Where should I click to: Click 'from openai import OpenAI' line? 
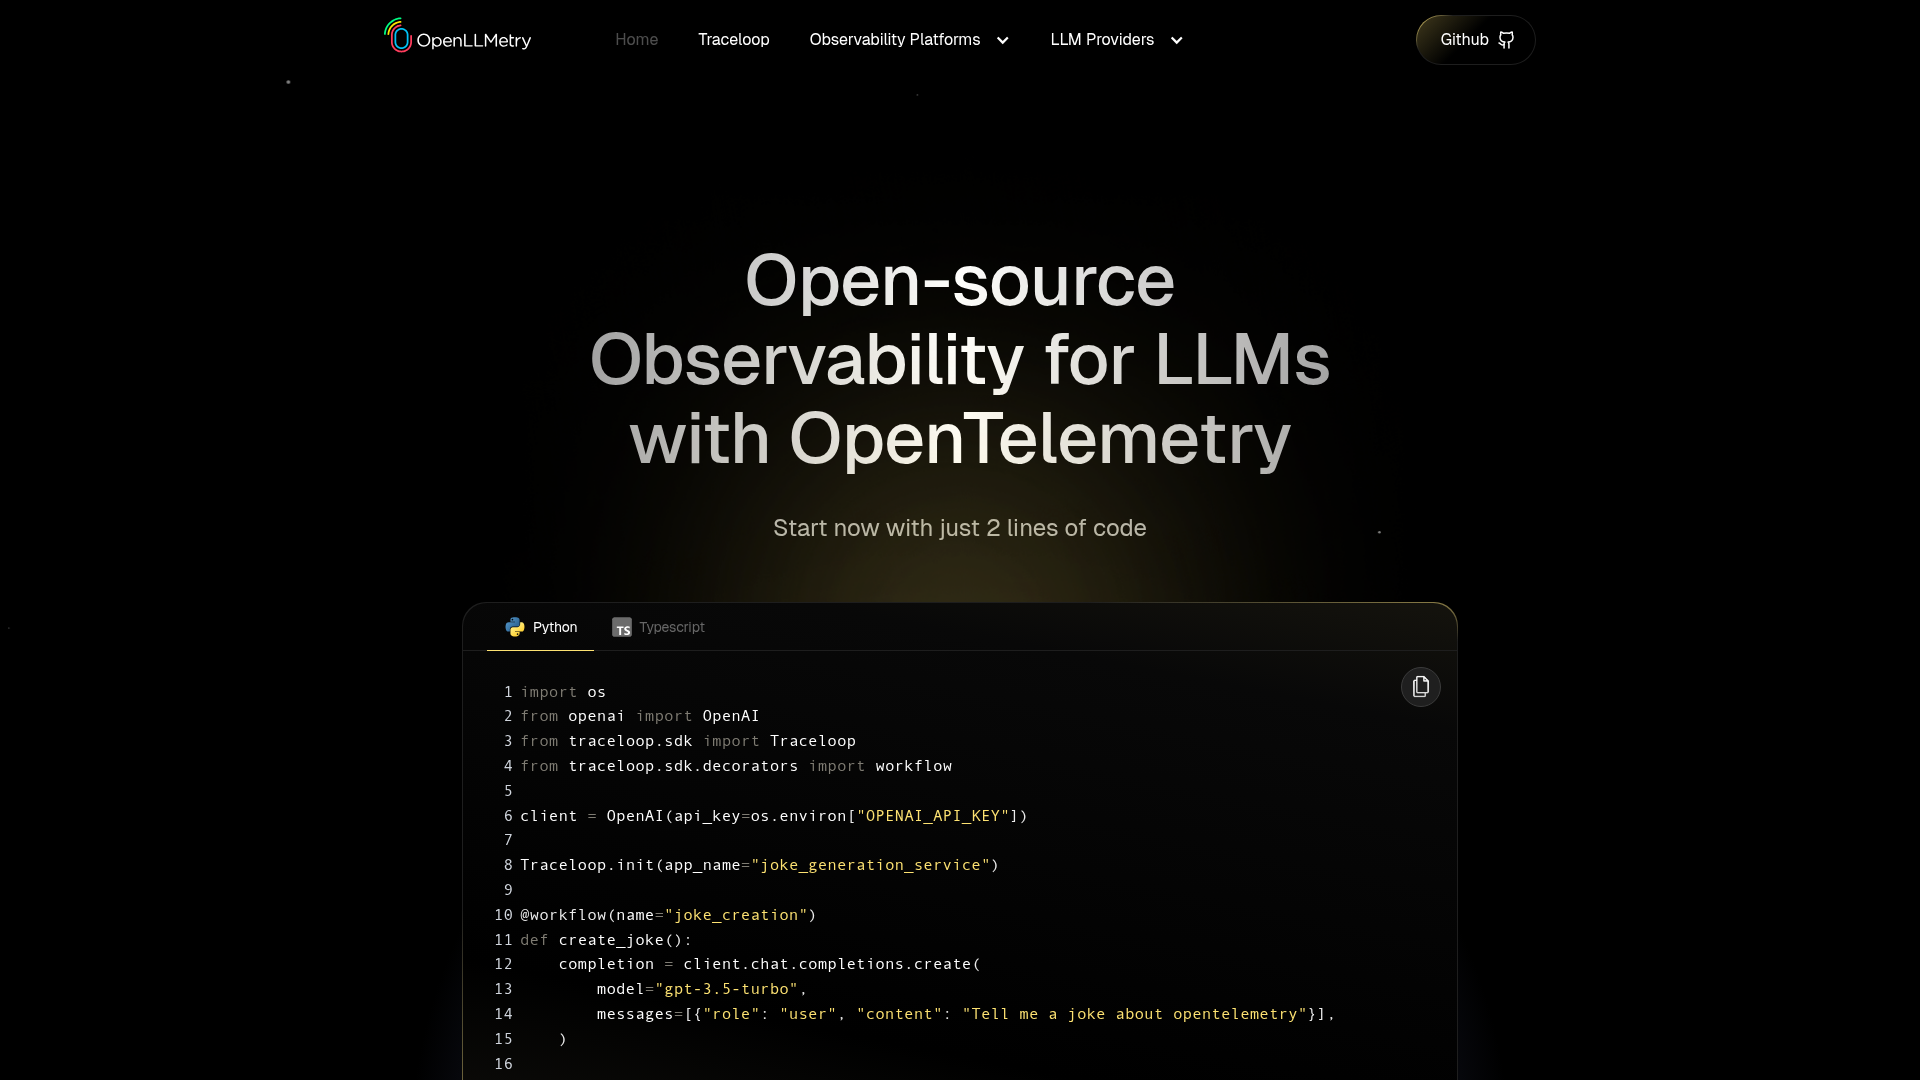click(640, 716)
